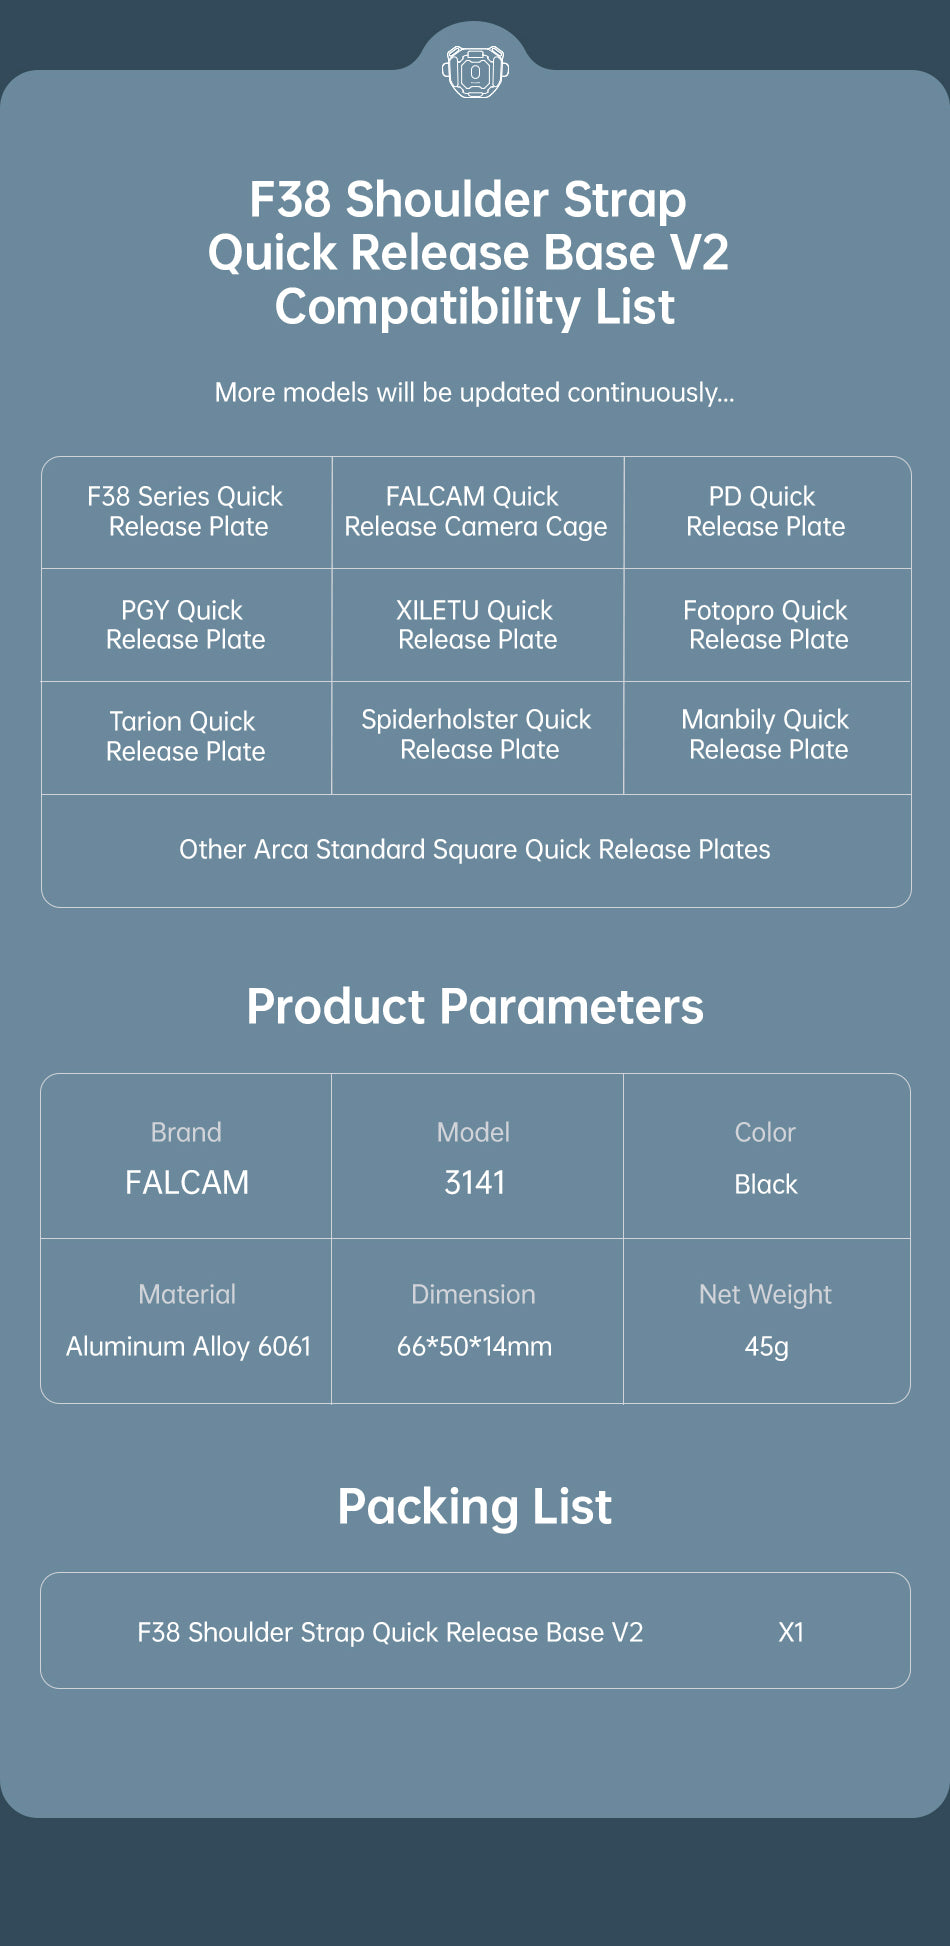The image size is (950, 1946).
Task: Click the Dimension 66*50*14mm cell
Action: tap(475, 1321)
